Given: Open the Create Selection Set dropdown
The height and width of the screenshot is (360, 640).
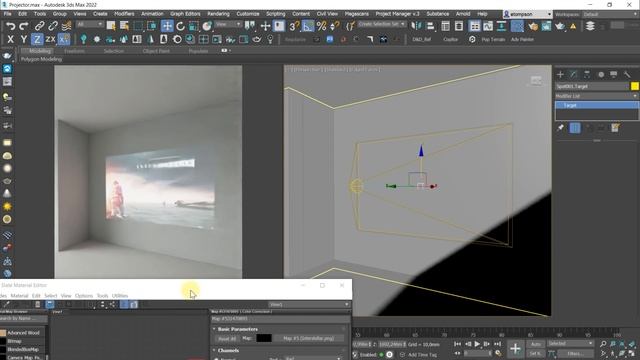Looking at the screenshot, I should (382, 24).
